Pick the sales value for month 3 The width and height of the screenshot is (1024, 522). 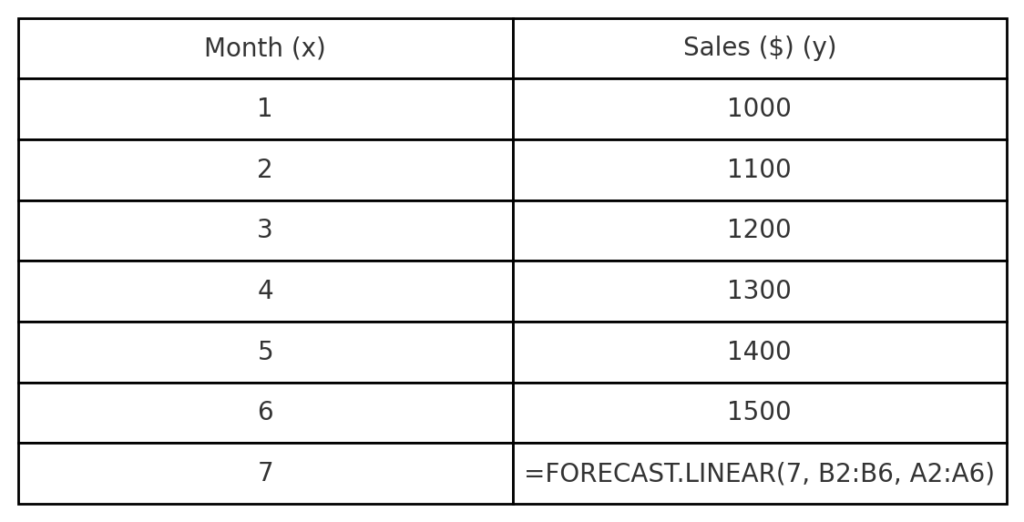tap(759, 230)
